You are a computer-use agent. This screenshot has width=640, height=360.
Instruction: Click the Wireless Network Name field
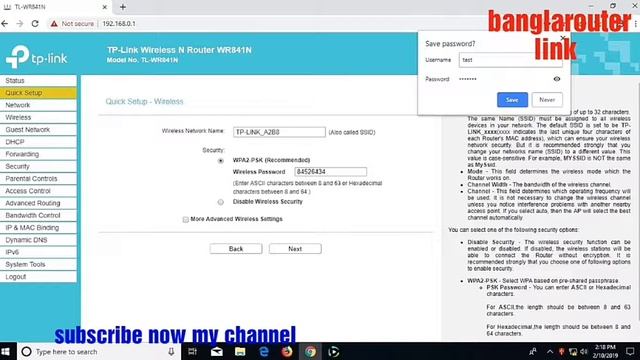(279, 132)
